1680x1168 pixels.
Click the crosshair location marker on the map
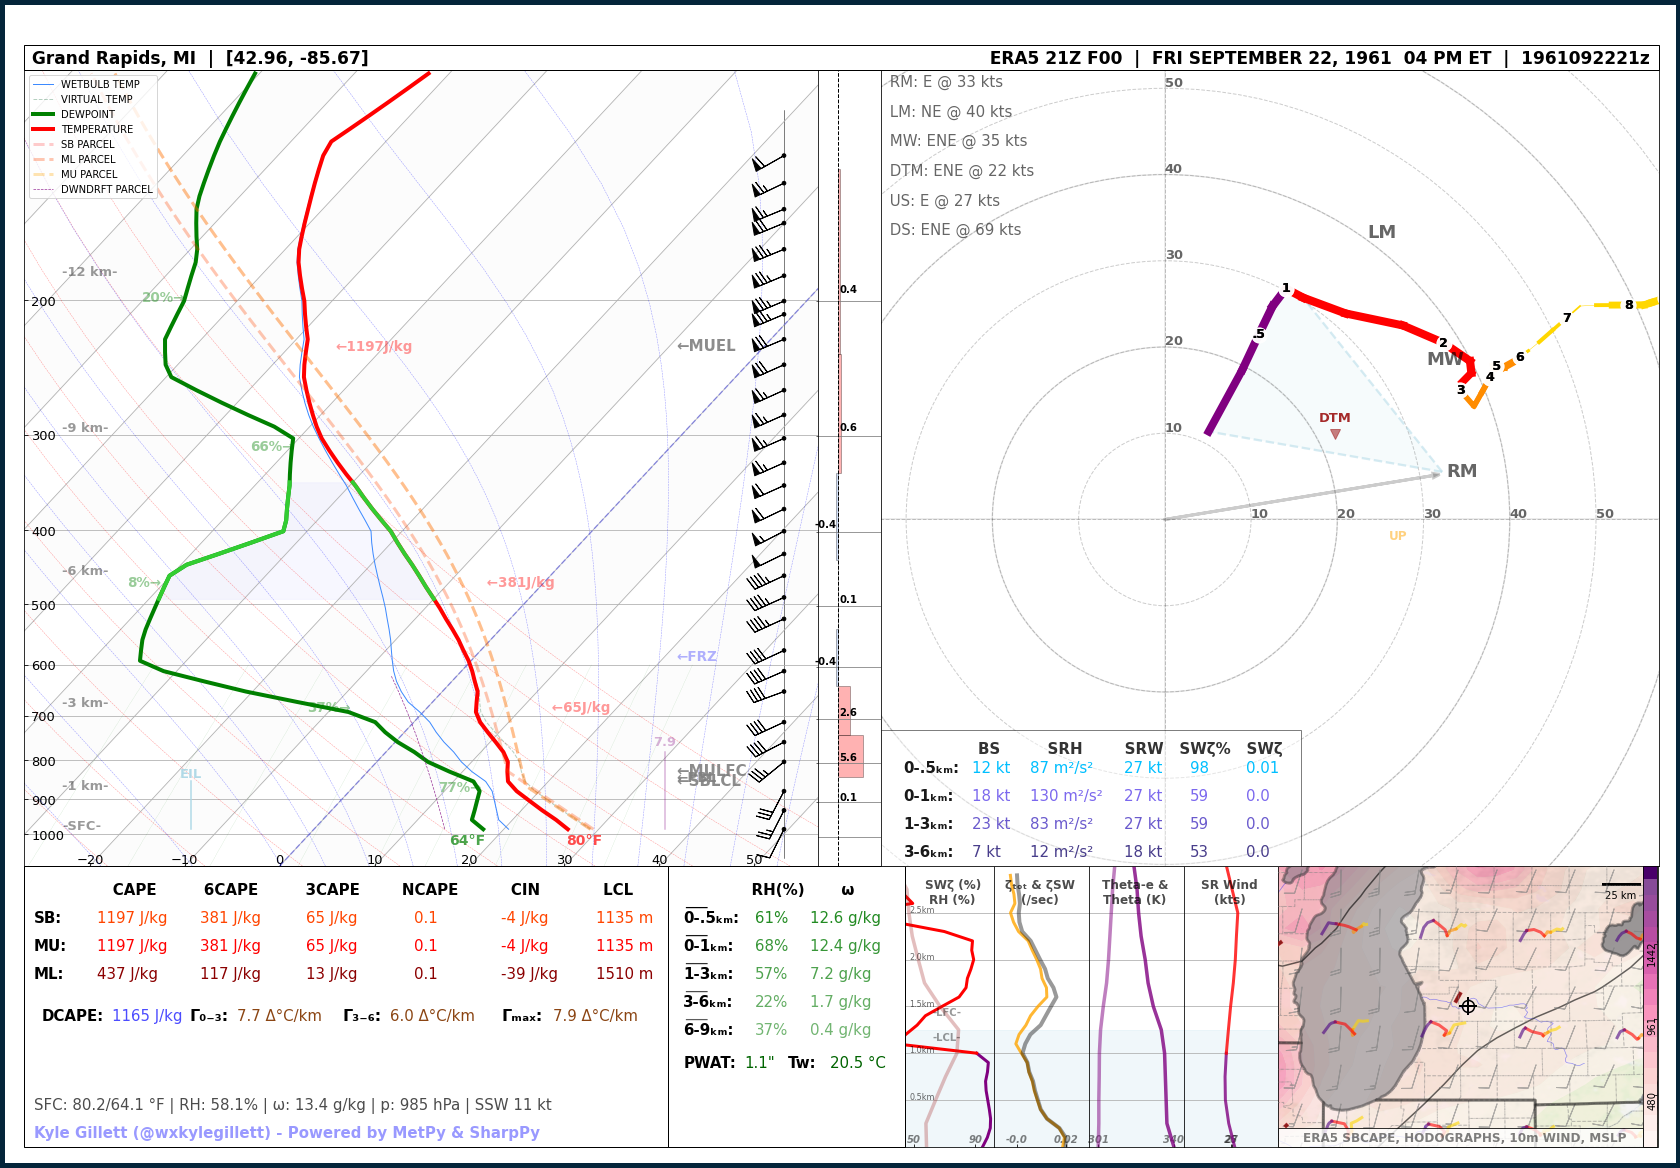tap(1468, 1006)
